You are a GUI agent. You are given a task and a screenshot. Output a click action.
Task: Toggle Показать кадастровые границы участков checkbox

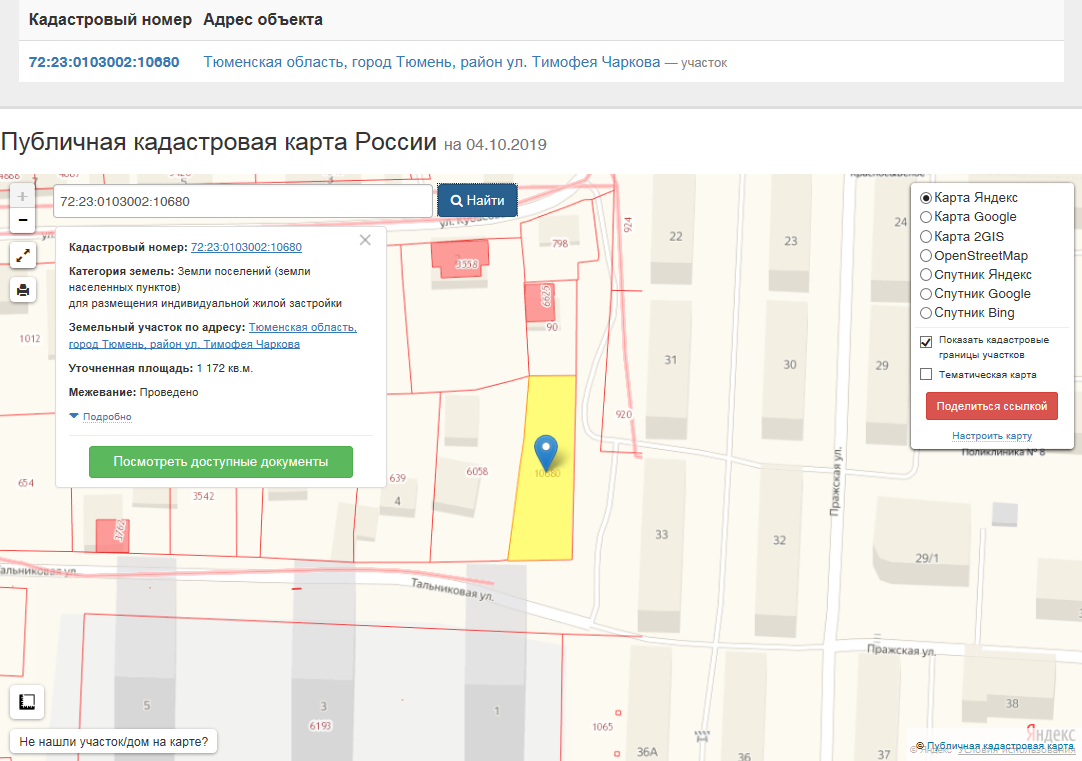click(926, 342)
